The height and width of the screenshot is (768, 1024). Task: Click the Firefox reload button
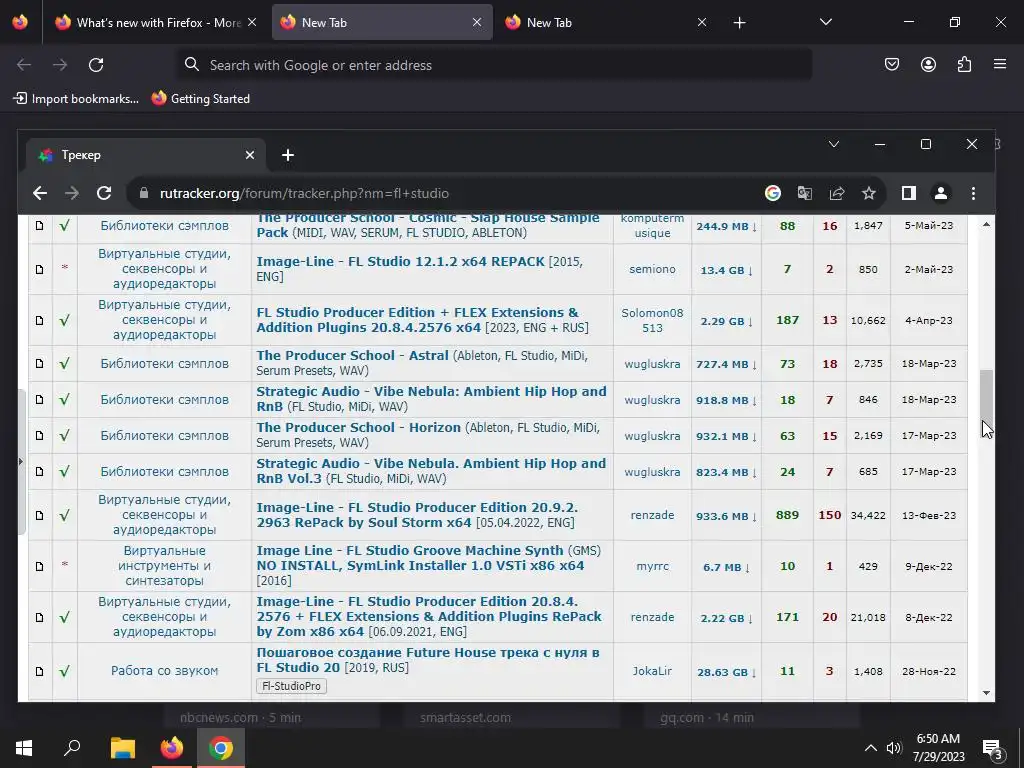tap(96, 65)
